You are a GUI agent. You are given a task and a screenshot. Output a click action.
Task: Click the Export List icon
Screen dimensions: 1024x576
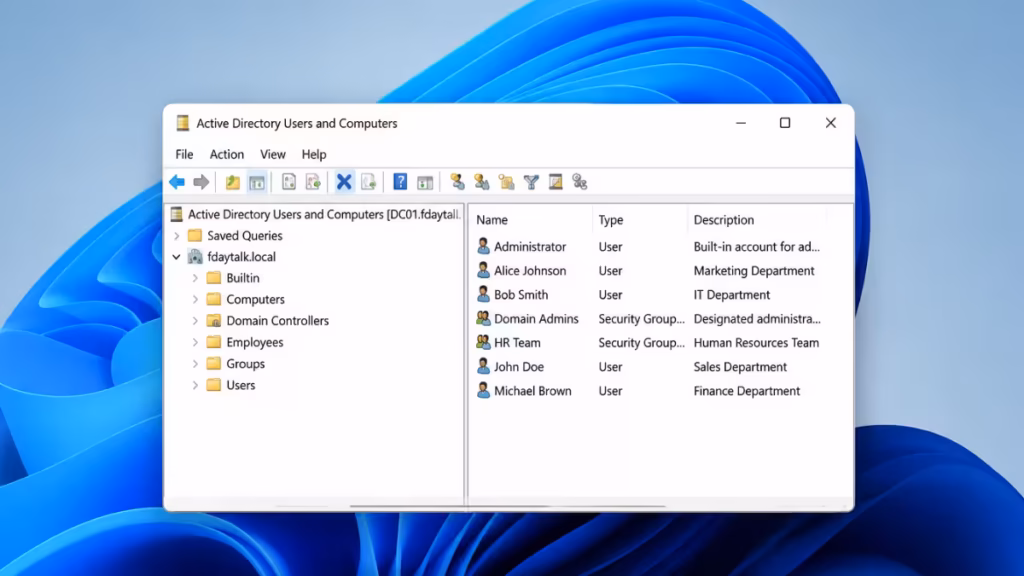[368, 182]
